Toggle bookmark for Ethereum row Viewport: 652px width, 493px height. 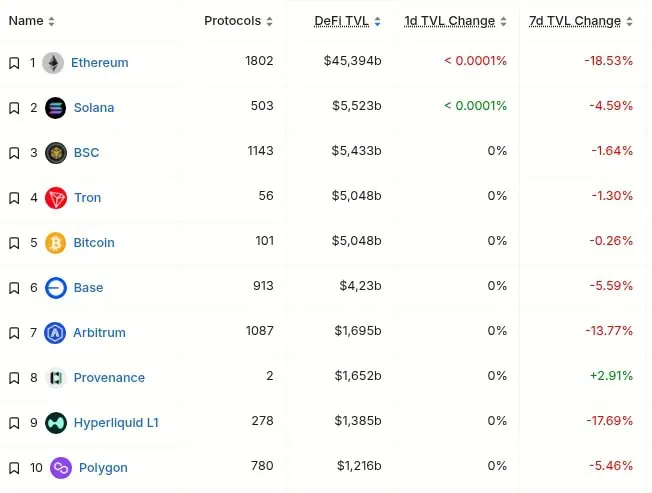click(x=14, y=63)
